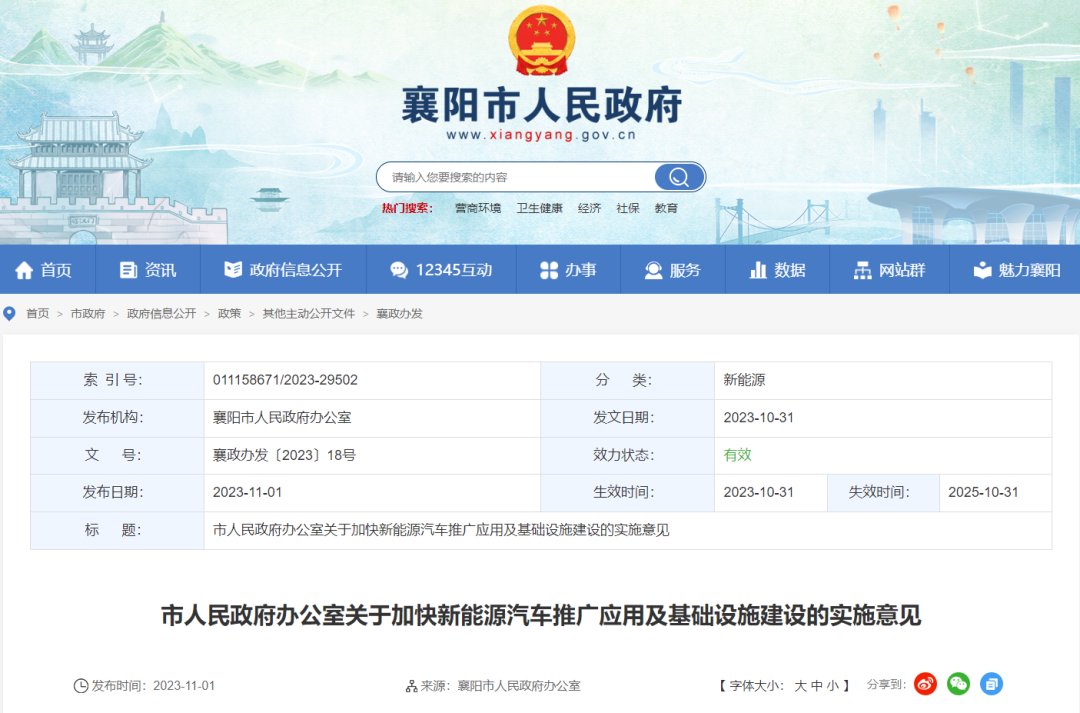Open the 魅力襄阳 navigation tab
This screenshot has width=1080, height=713.
click(1017, 270)
